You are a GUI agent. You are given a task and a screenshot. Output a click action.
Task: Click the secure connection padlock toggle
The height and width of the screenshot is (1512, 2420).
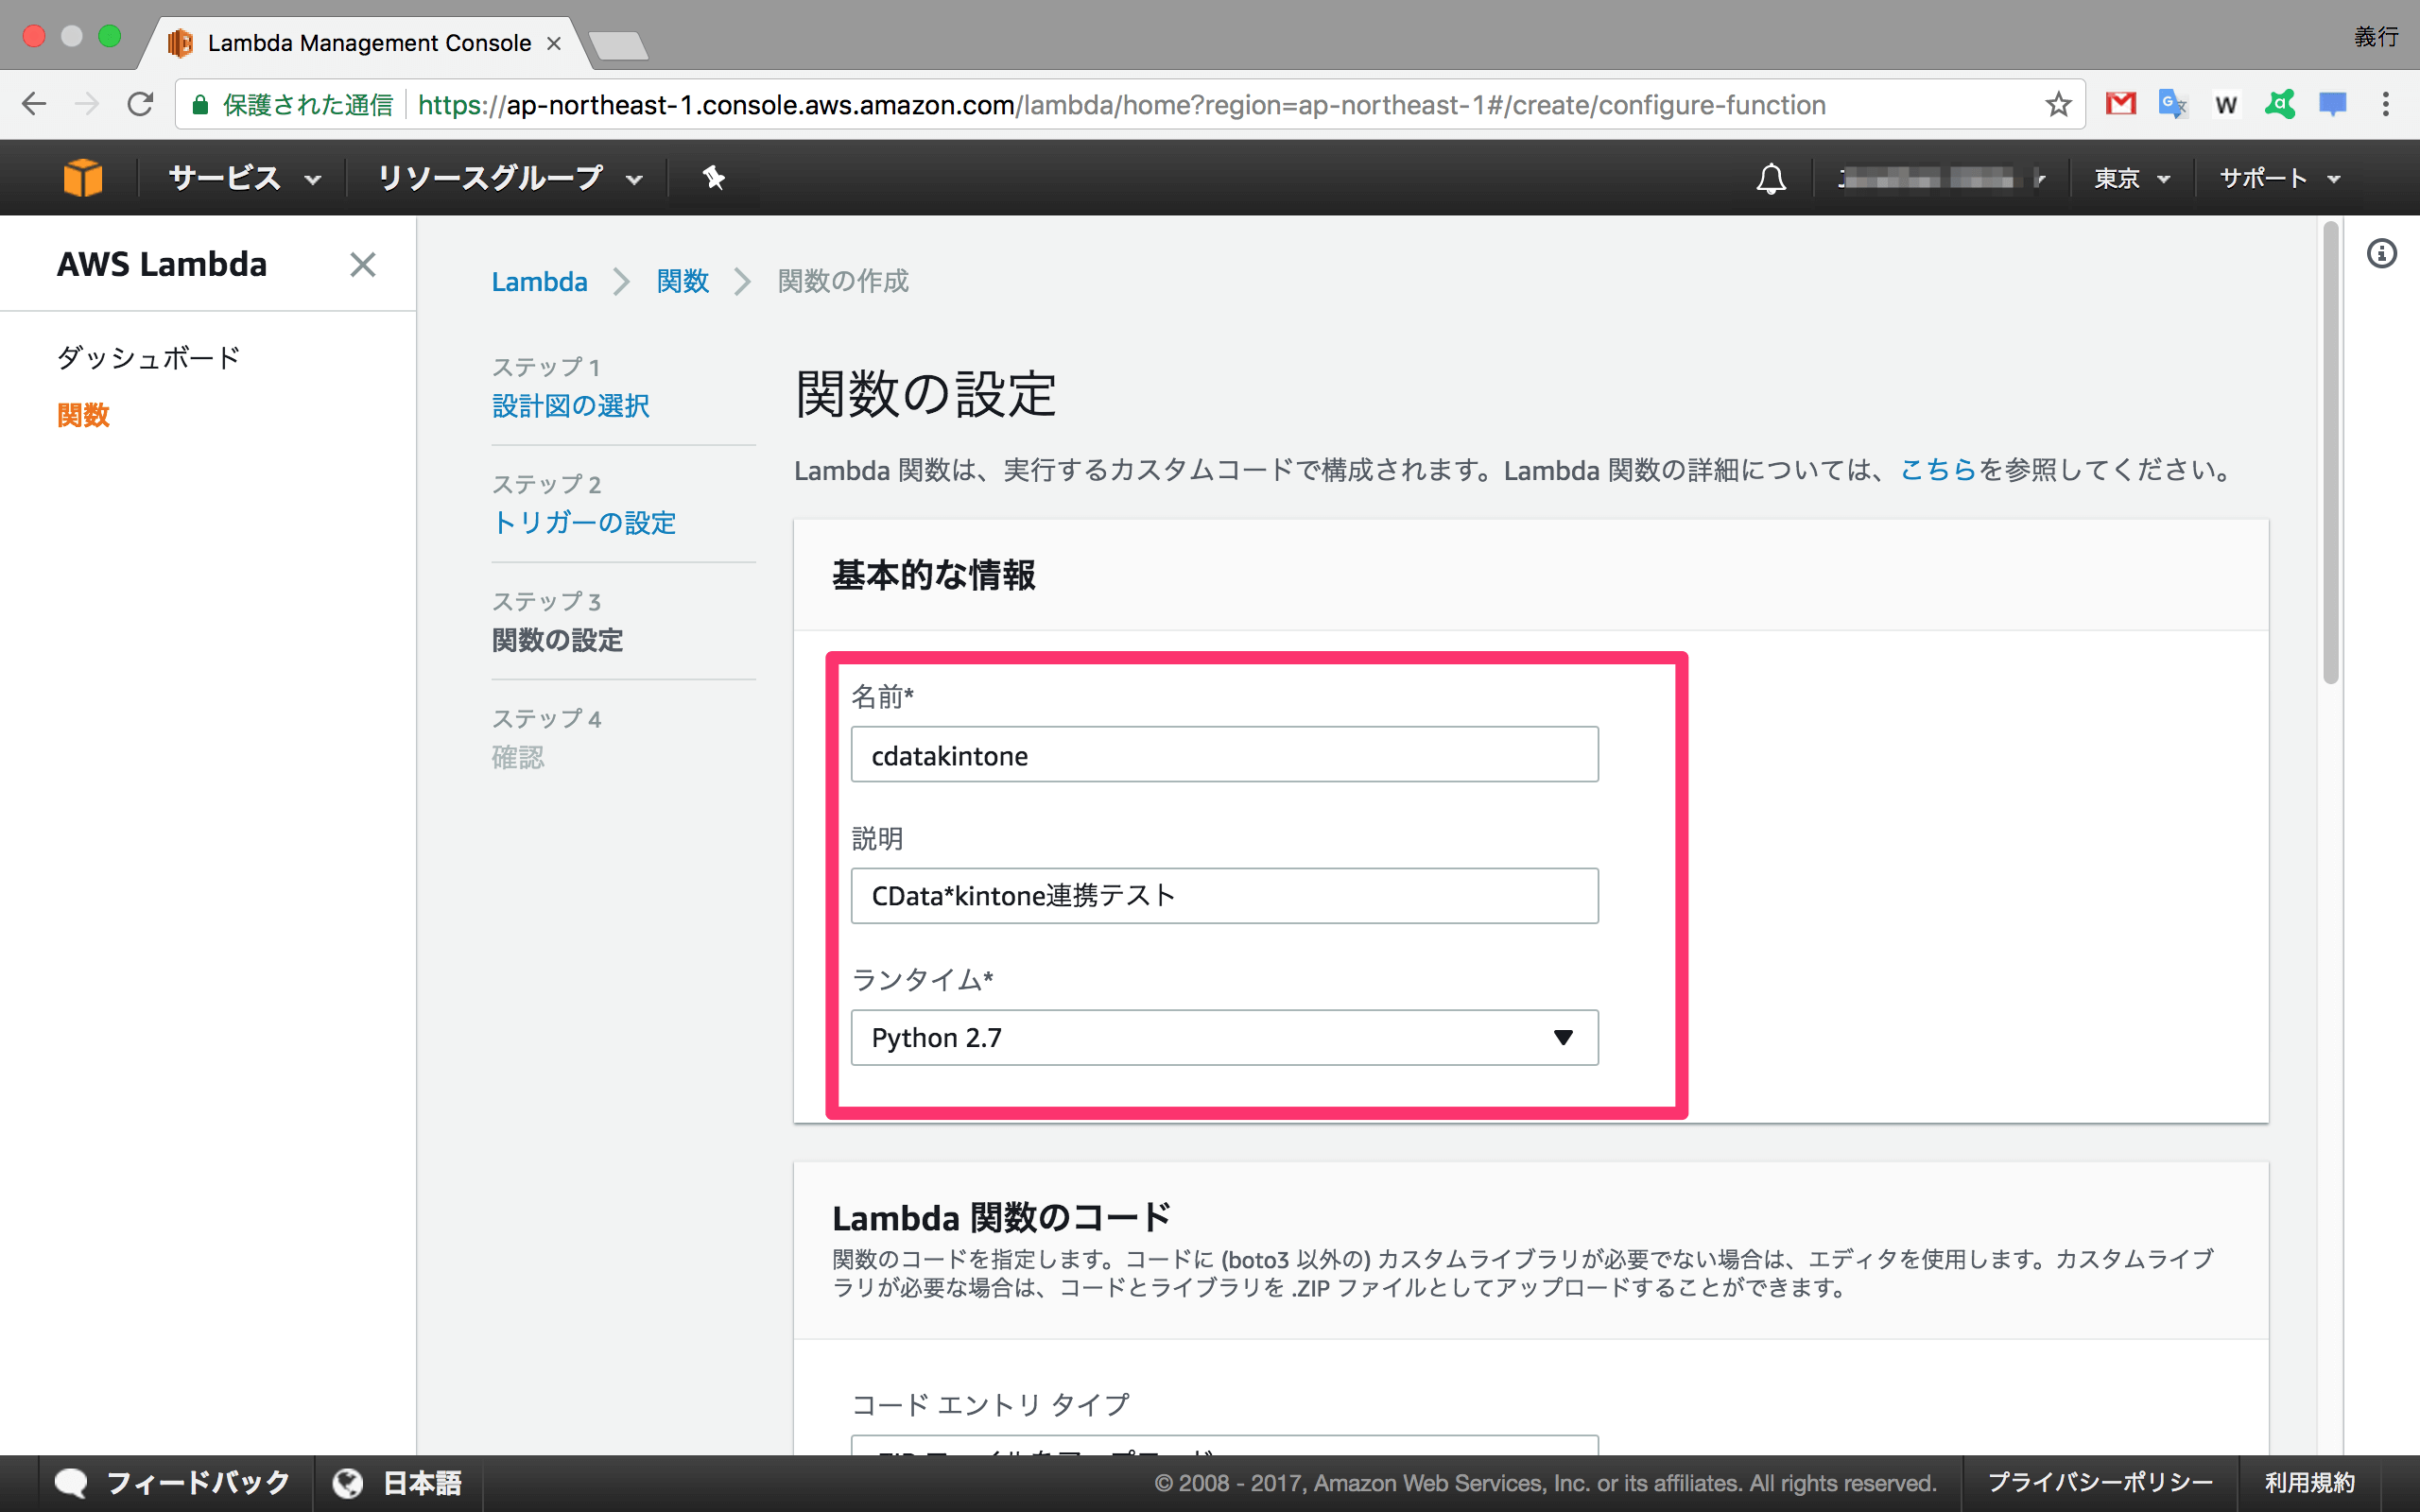coord(200,104)
